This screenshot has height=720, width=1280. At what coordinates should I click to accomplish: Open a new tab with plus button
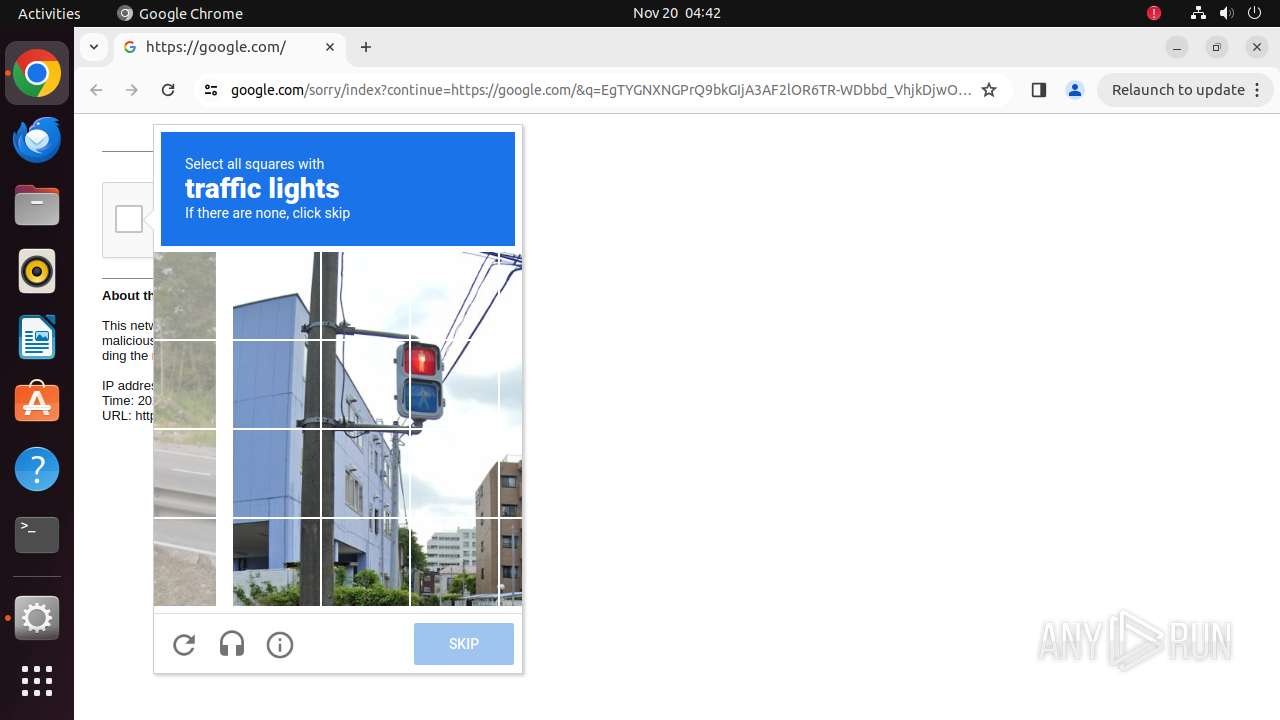(x=366, y=47)
